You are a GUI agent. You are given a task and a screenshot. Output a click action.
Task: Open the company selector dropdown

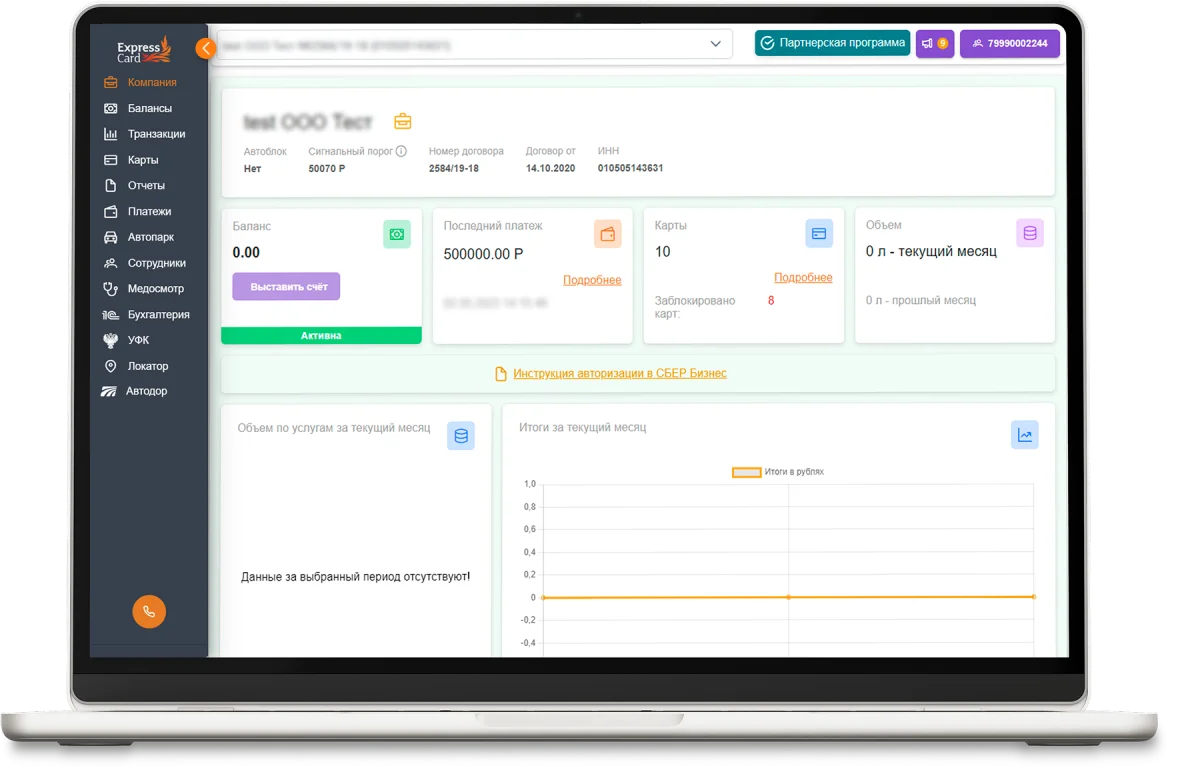[475, 44]
